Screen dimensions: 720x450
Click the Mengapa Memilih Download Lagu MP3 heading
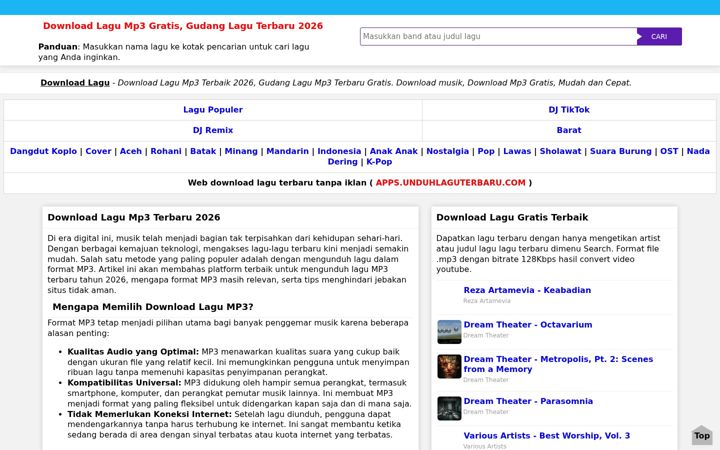[152, 307]
